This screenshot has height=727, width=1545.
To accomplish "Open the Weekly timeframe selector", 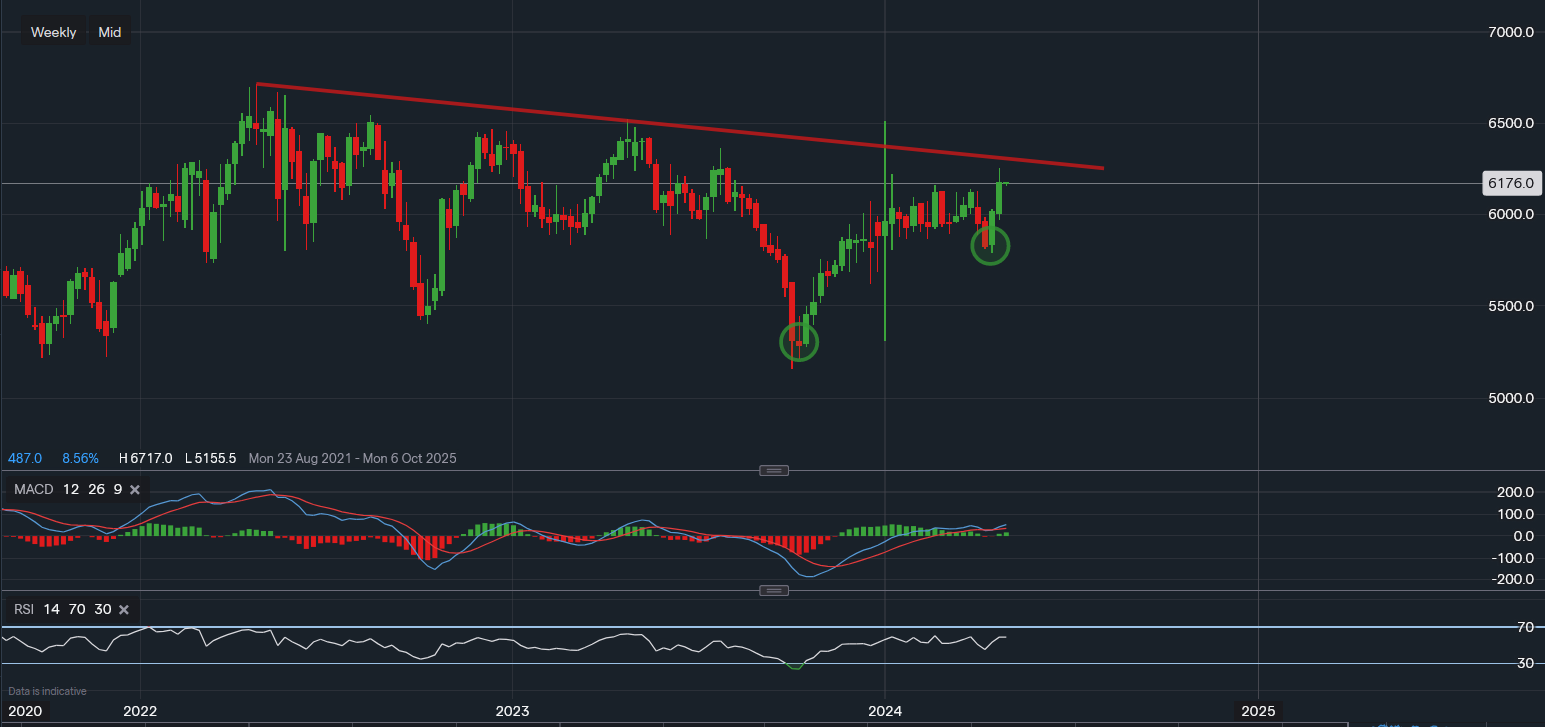I will click(53, 32).
